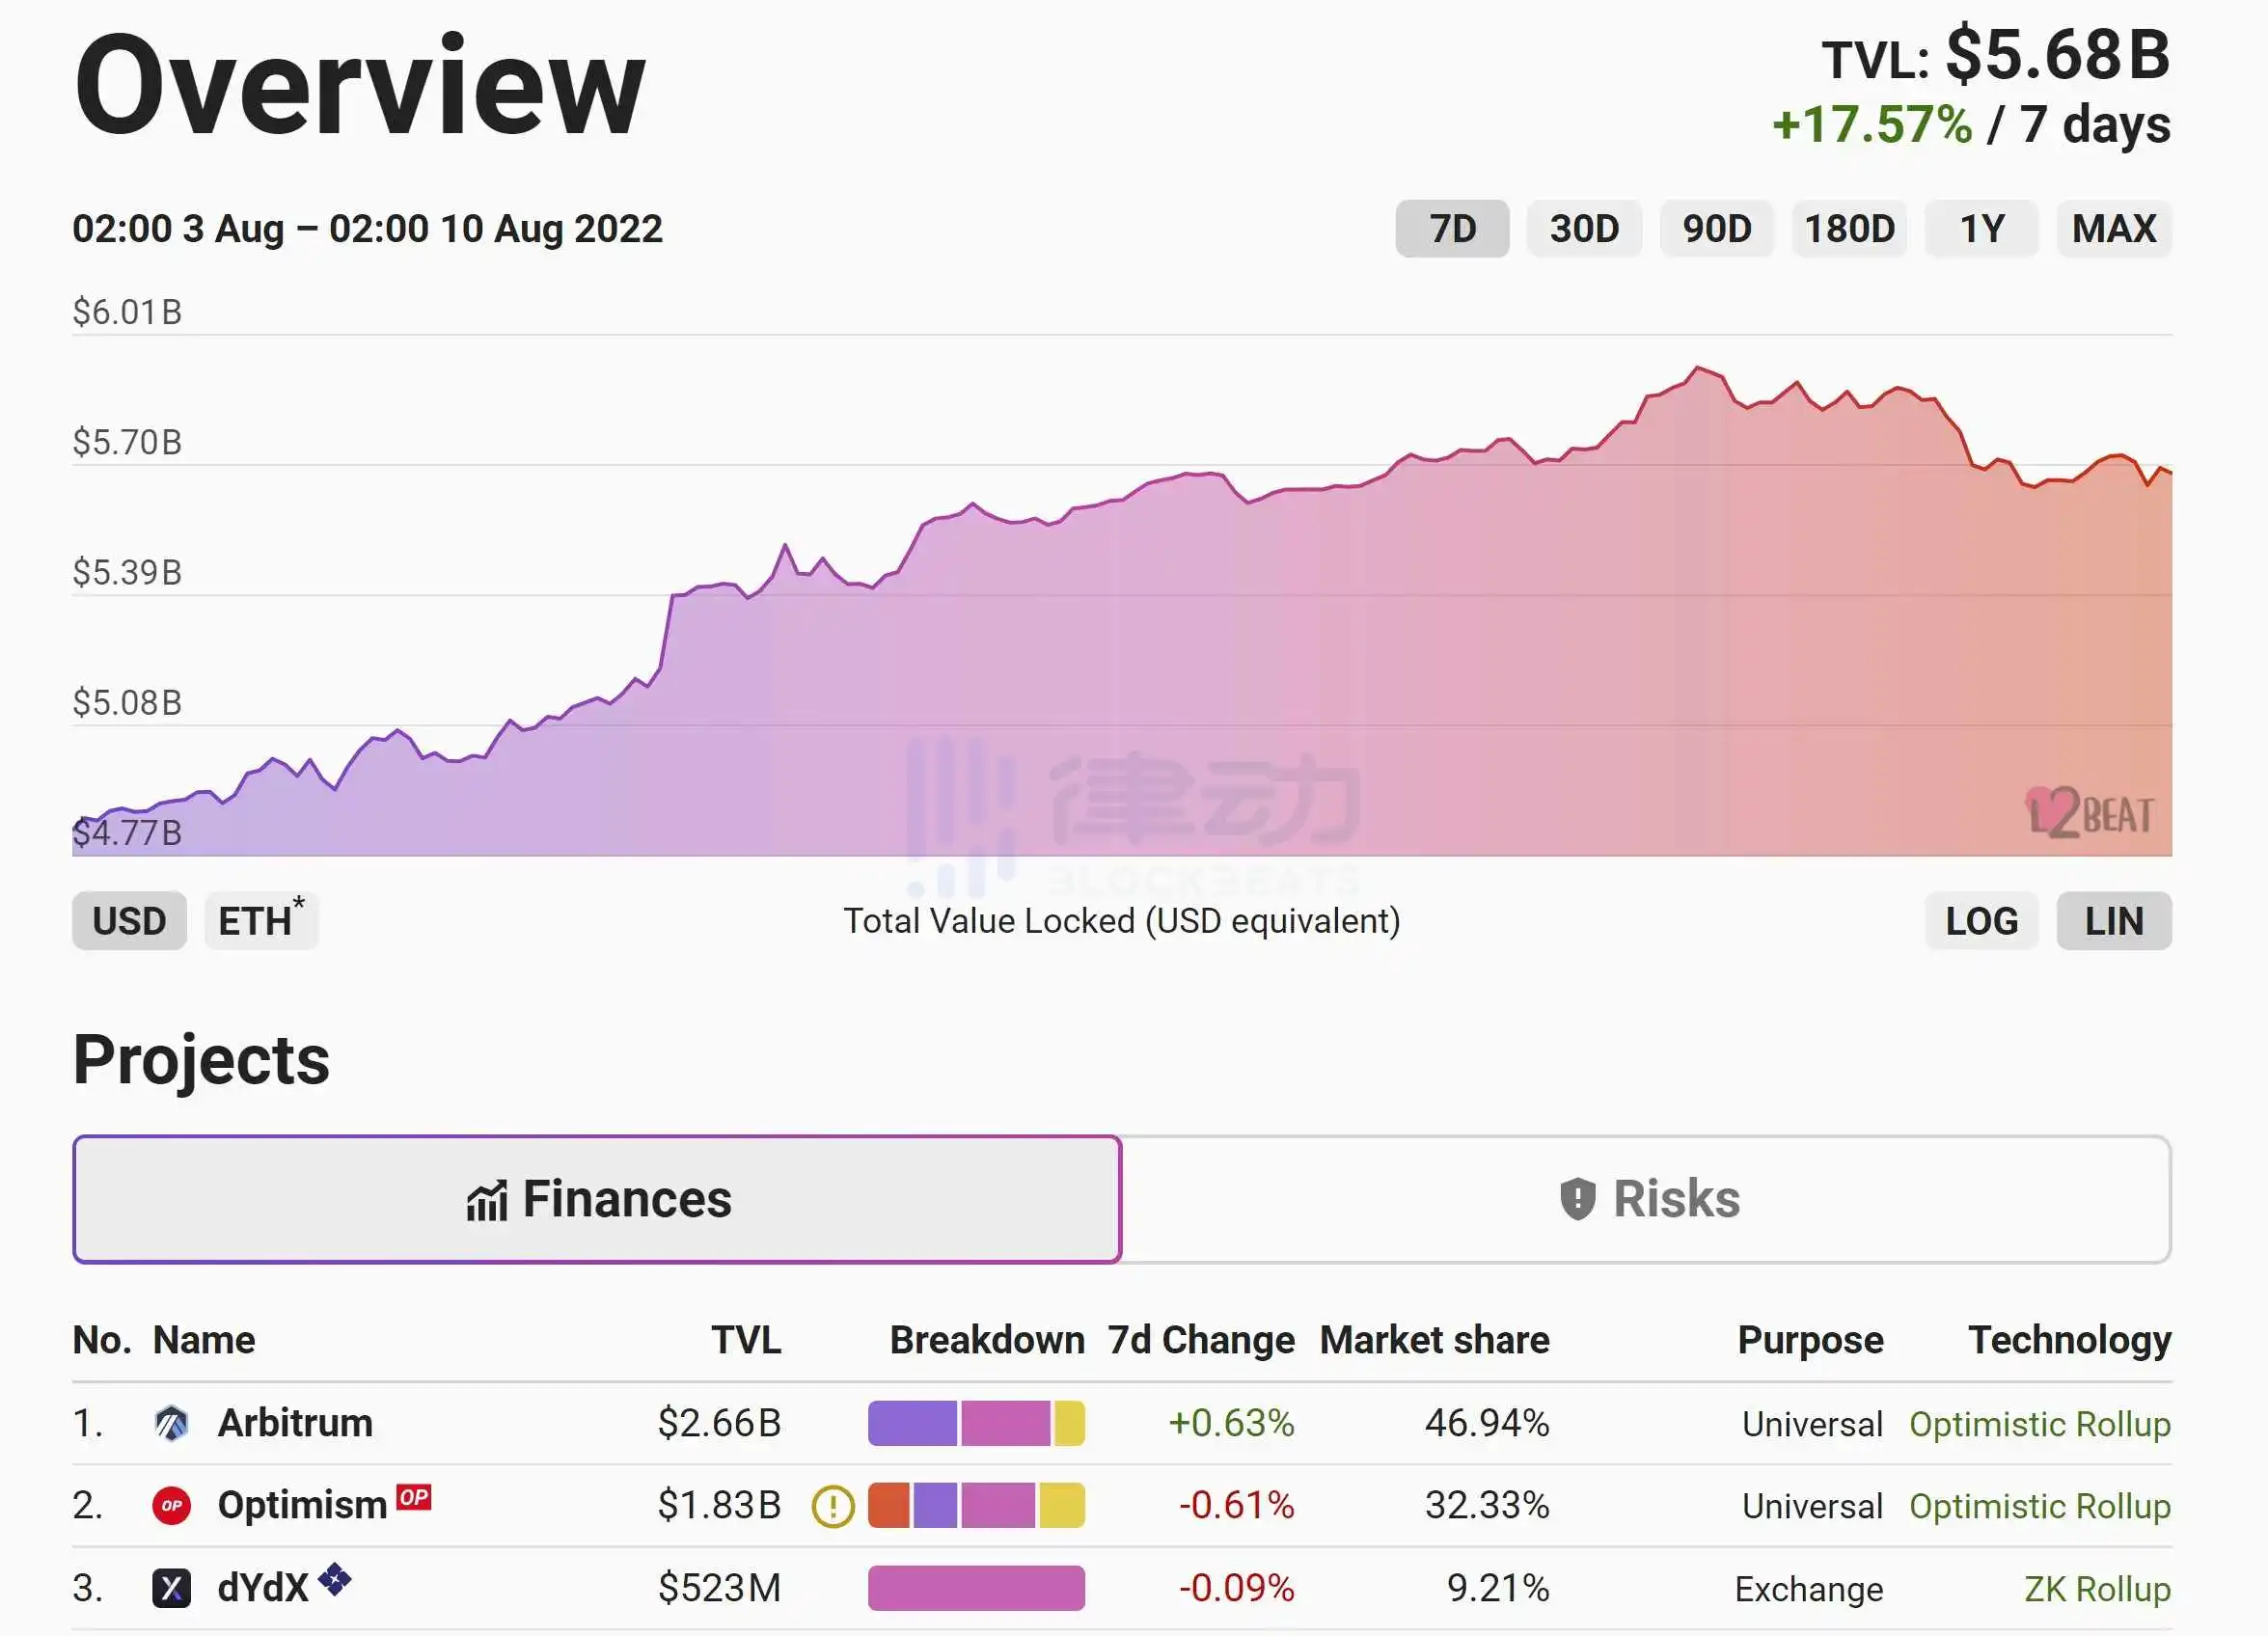The image size is (2268, 1636).
Task: Select the 30D time range
Action: (1583, 229)
